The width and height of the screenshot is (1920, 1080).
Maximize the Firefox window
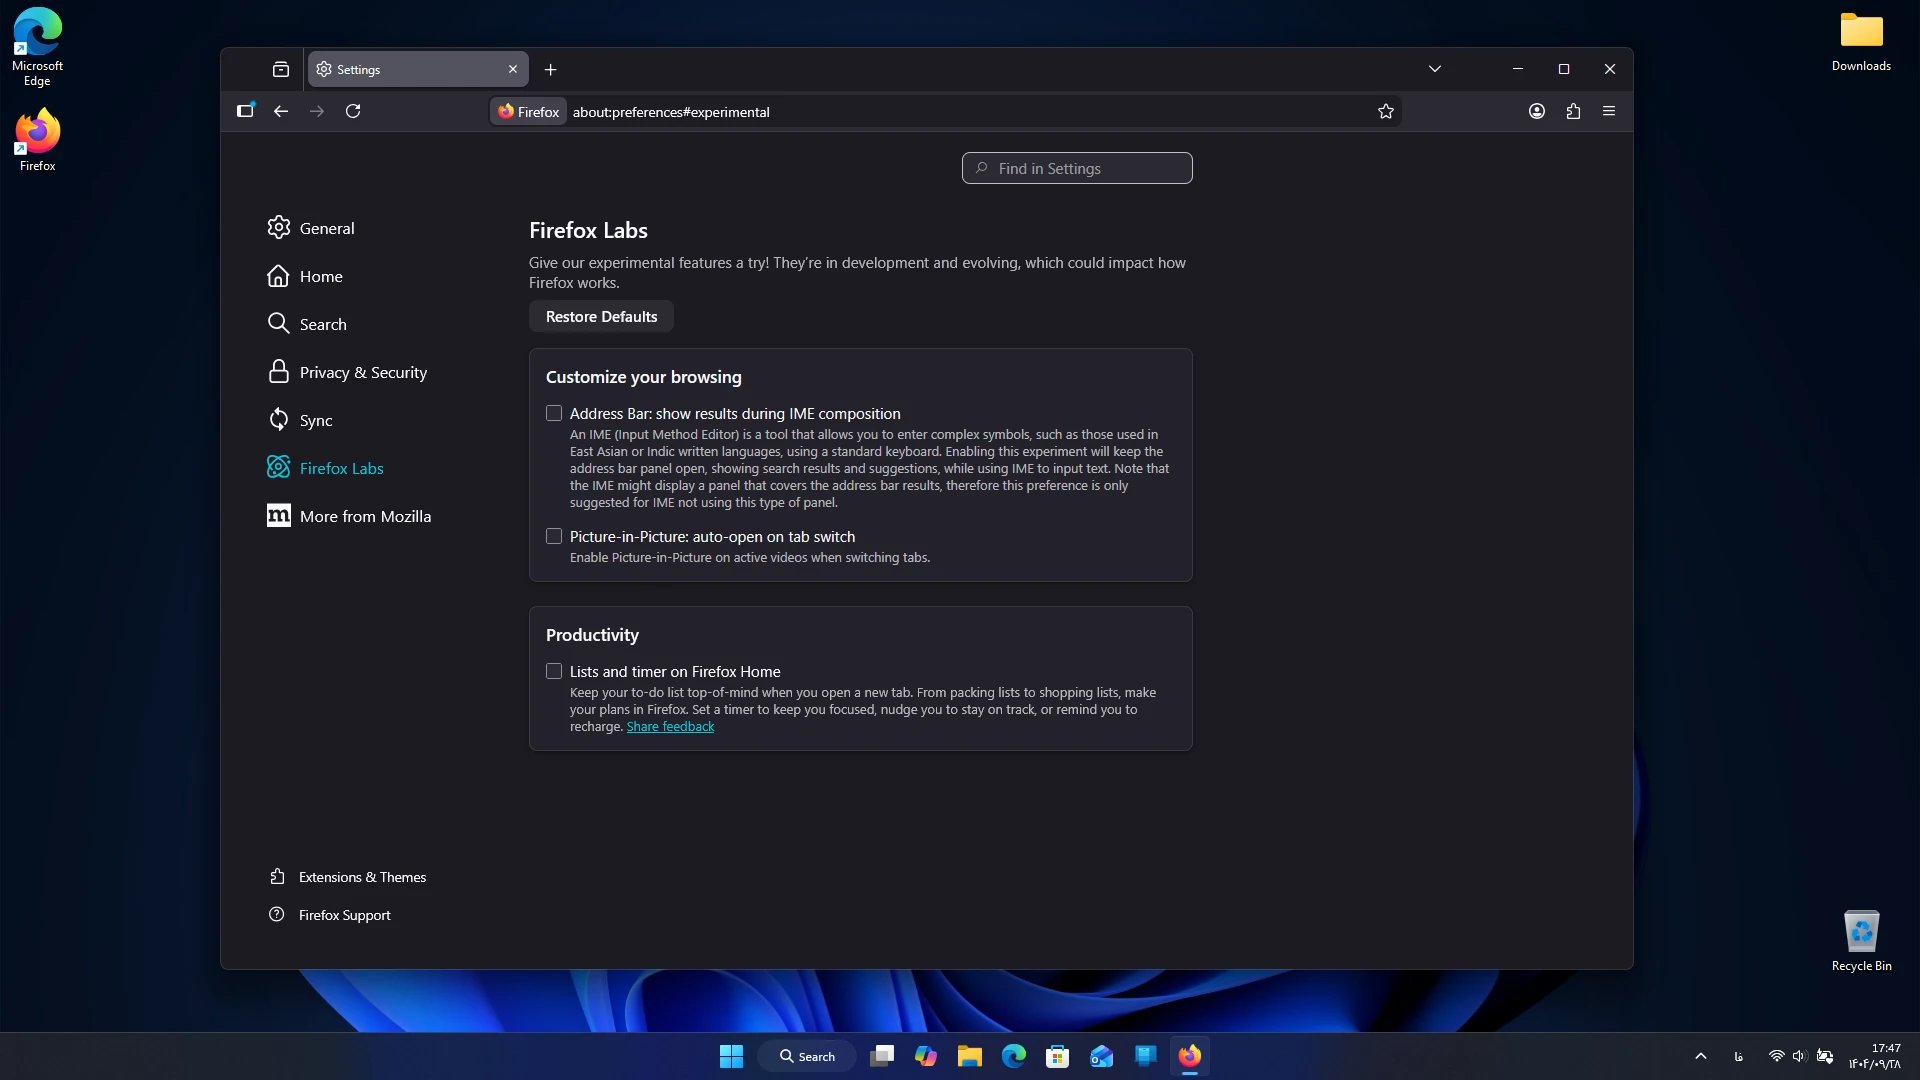click(x=1564, y=69)
